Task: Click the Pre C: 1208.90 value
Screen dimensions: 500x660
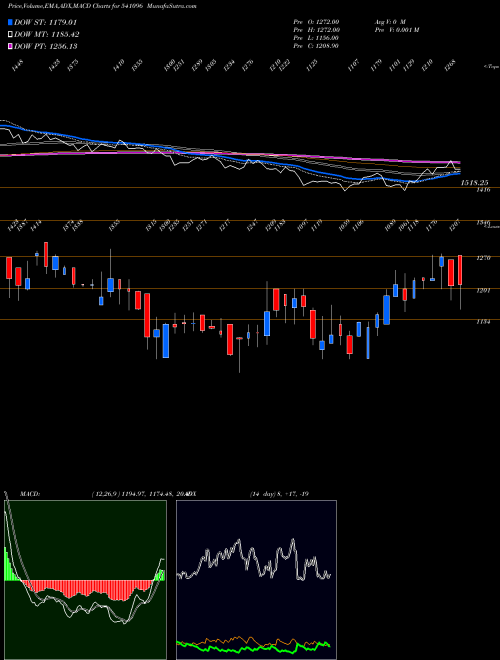Action: tap(317, 46)
